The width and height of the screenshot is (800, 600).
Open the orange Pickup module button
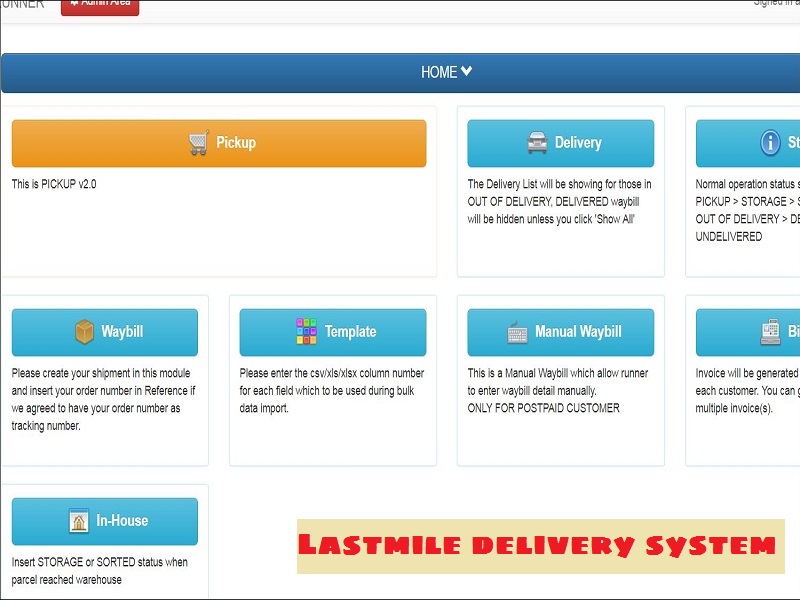219,143
